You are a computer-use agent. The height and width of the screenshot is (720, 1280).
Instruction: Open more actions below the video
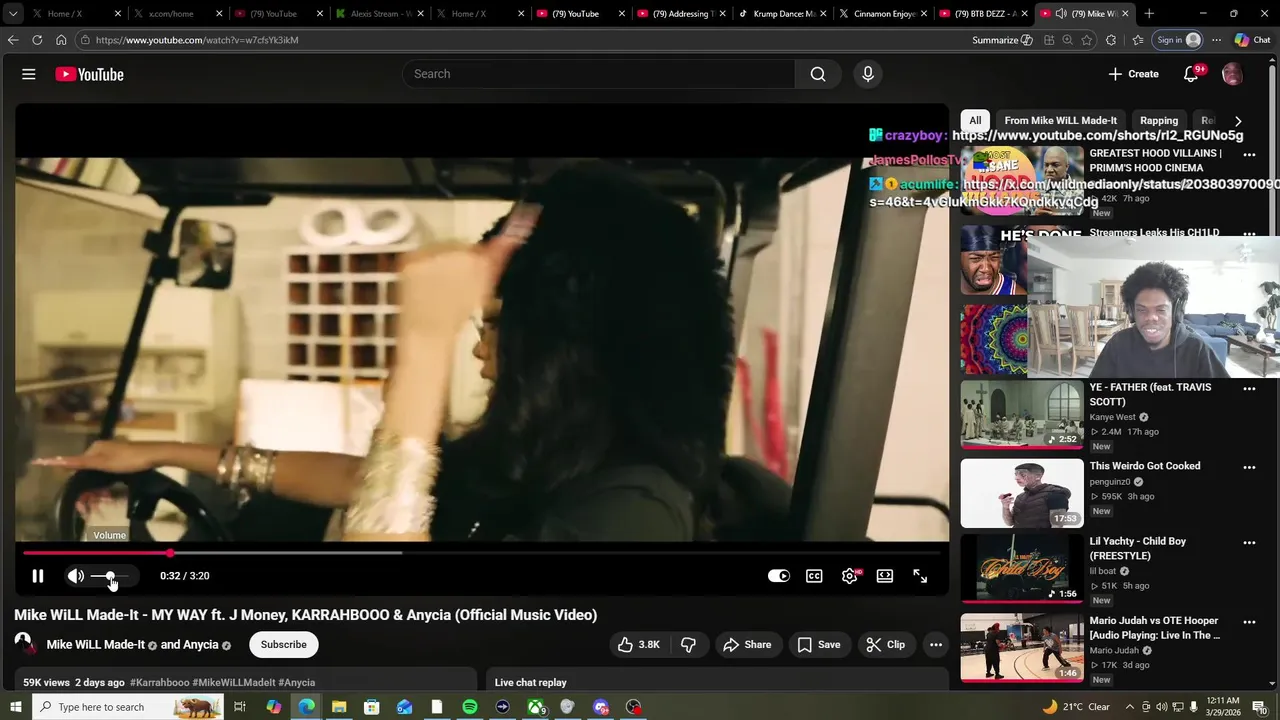(936, 645)
